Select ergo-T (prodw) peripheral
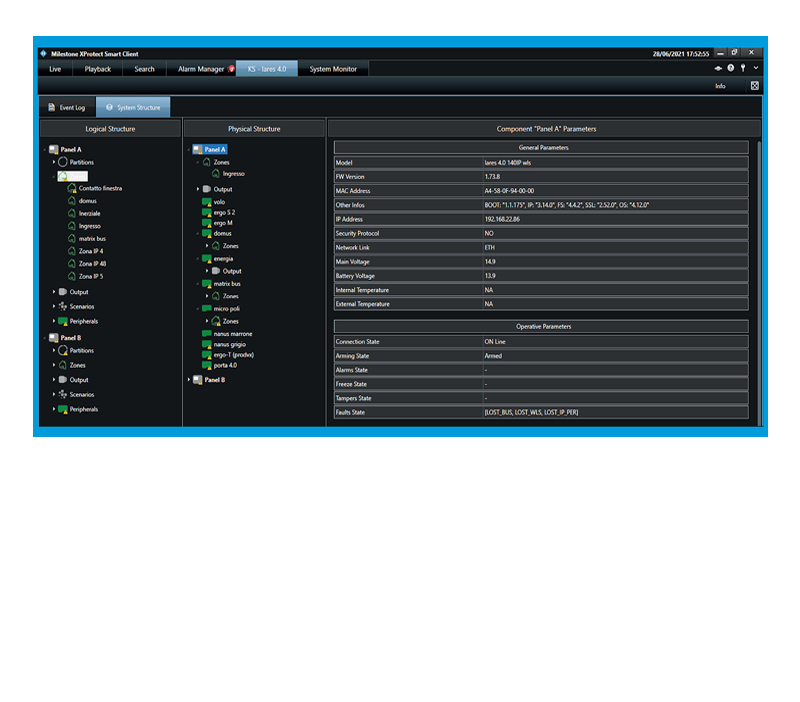800x702 pixels. (234, 355)
